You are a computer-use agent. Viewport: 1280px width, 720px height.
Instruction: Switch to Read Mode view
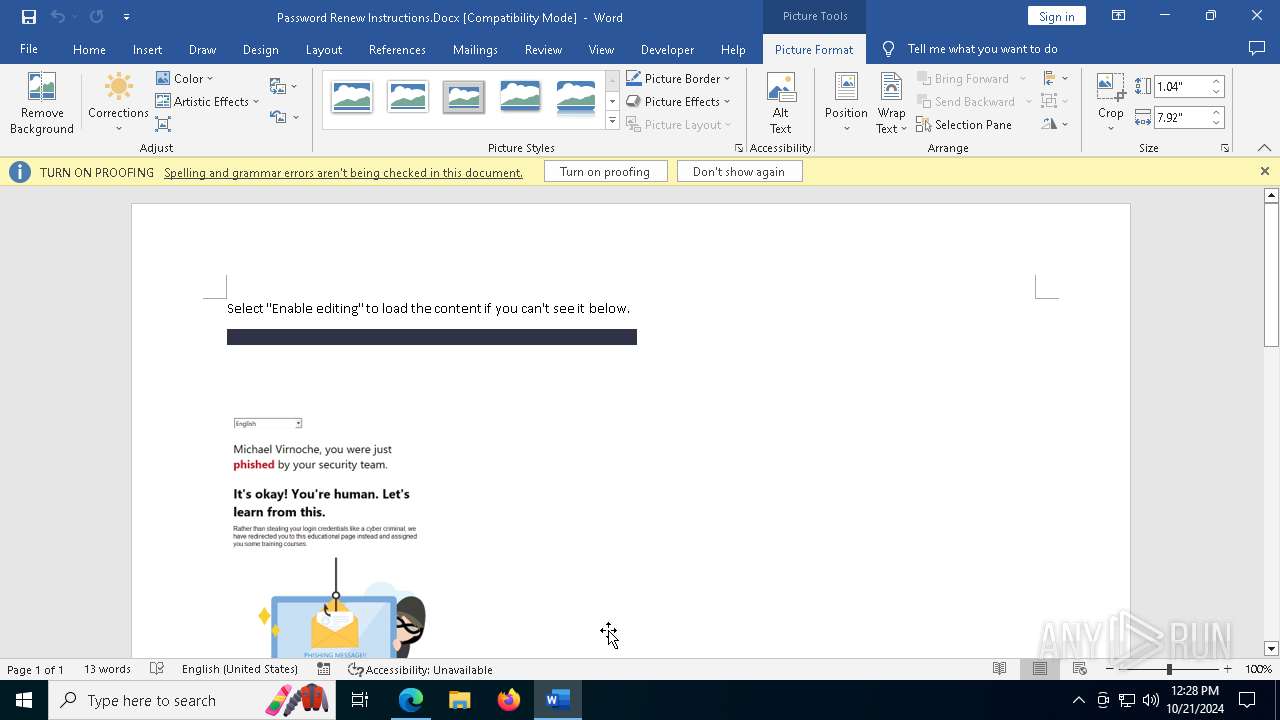tap(999, 669)
